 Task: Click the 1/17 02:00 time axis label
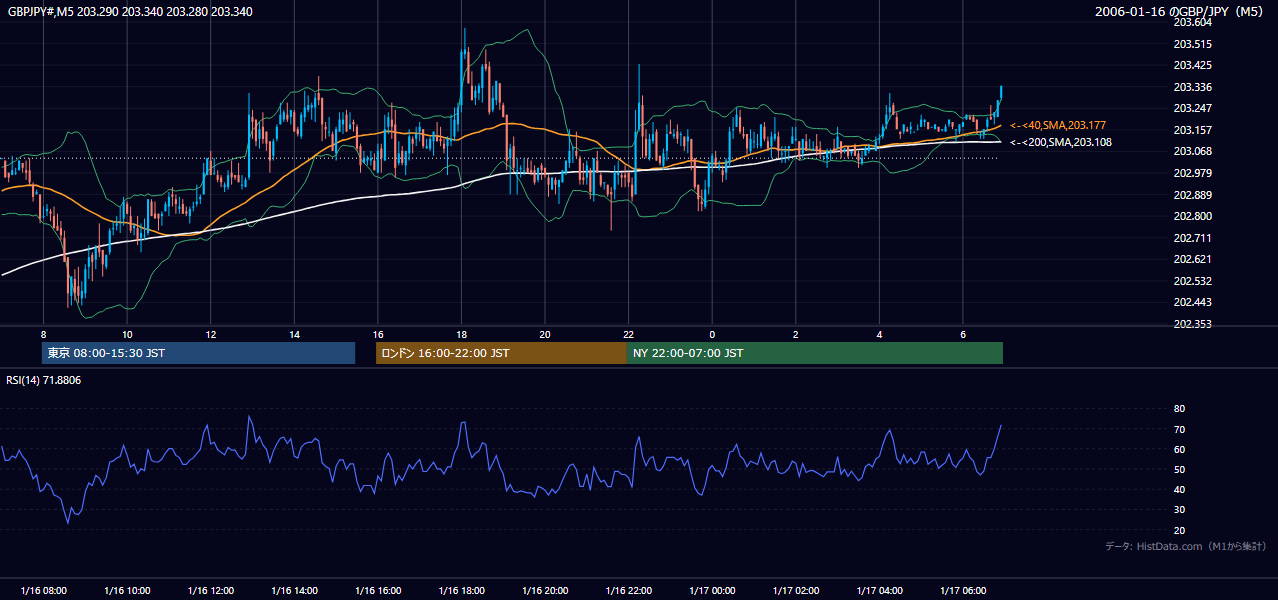796,591
